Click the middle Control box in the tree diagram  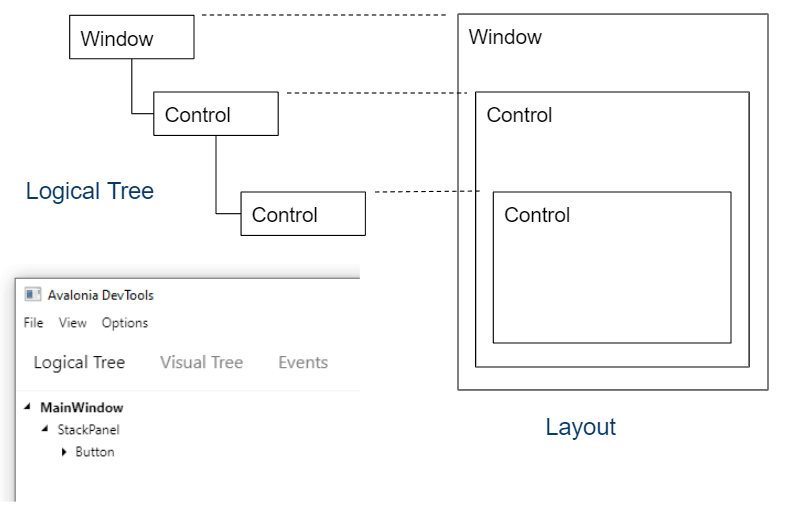(x=215, y=115)
